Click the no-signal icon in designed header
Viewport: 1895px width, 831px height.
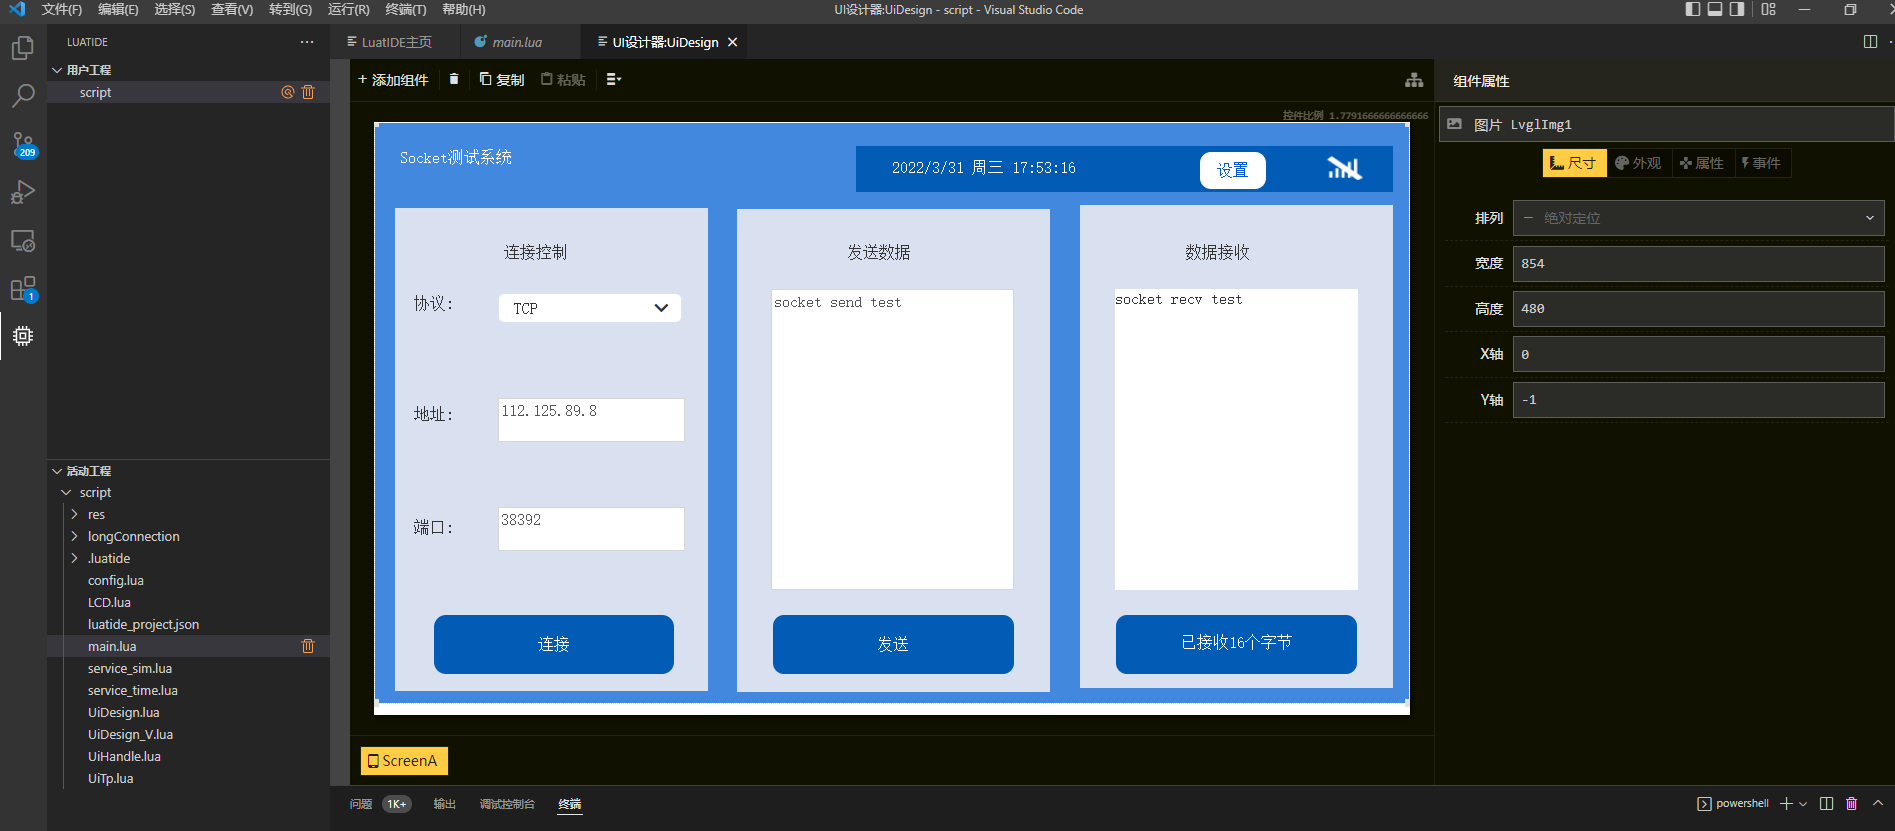tap(1344, 168)
